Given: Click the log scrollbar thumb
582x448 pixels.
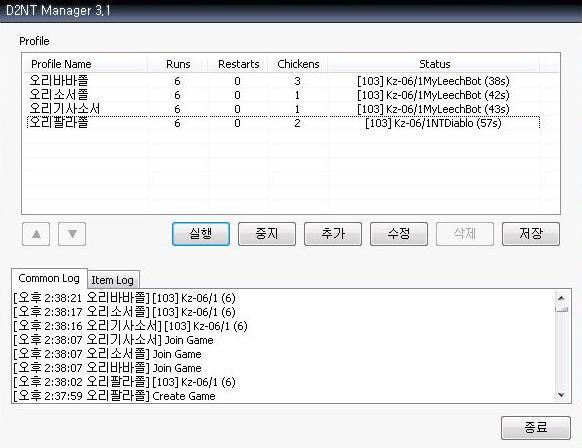Looking at the screenshot, I should pos(562,308).
